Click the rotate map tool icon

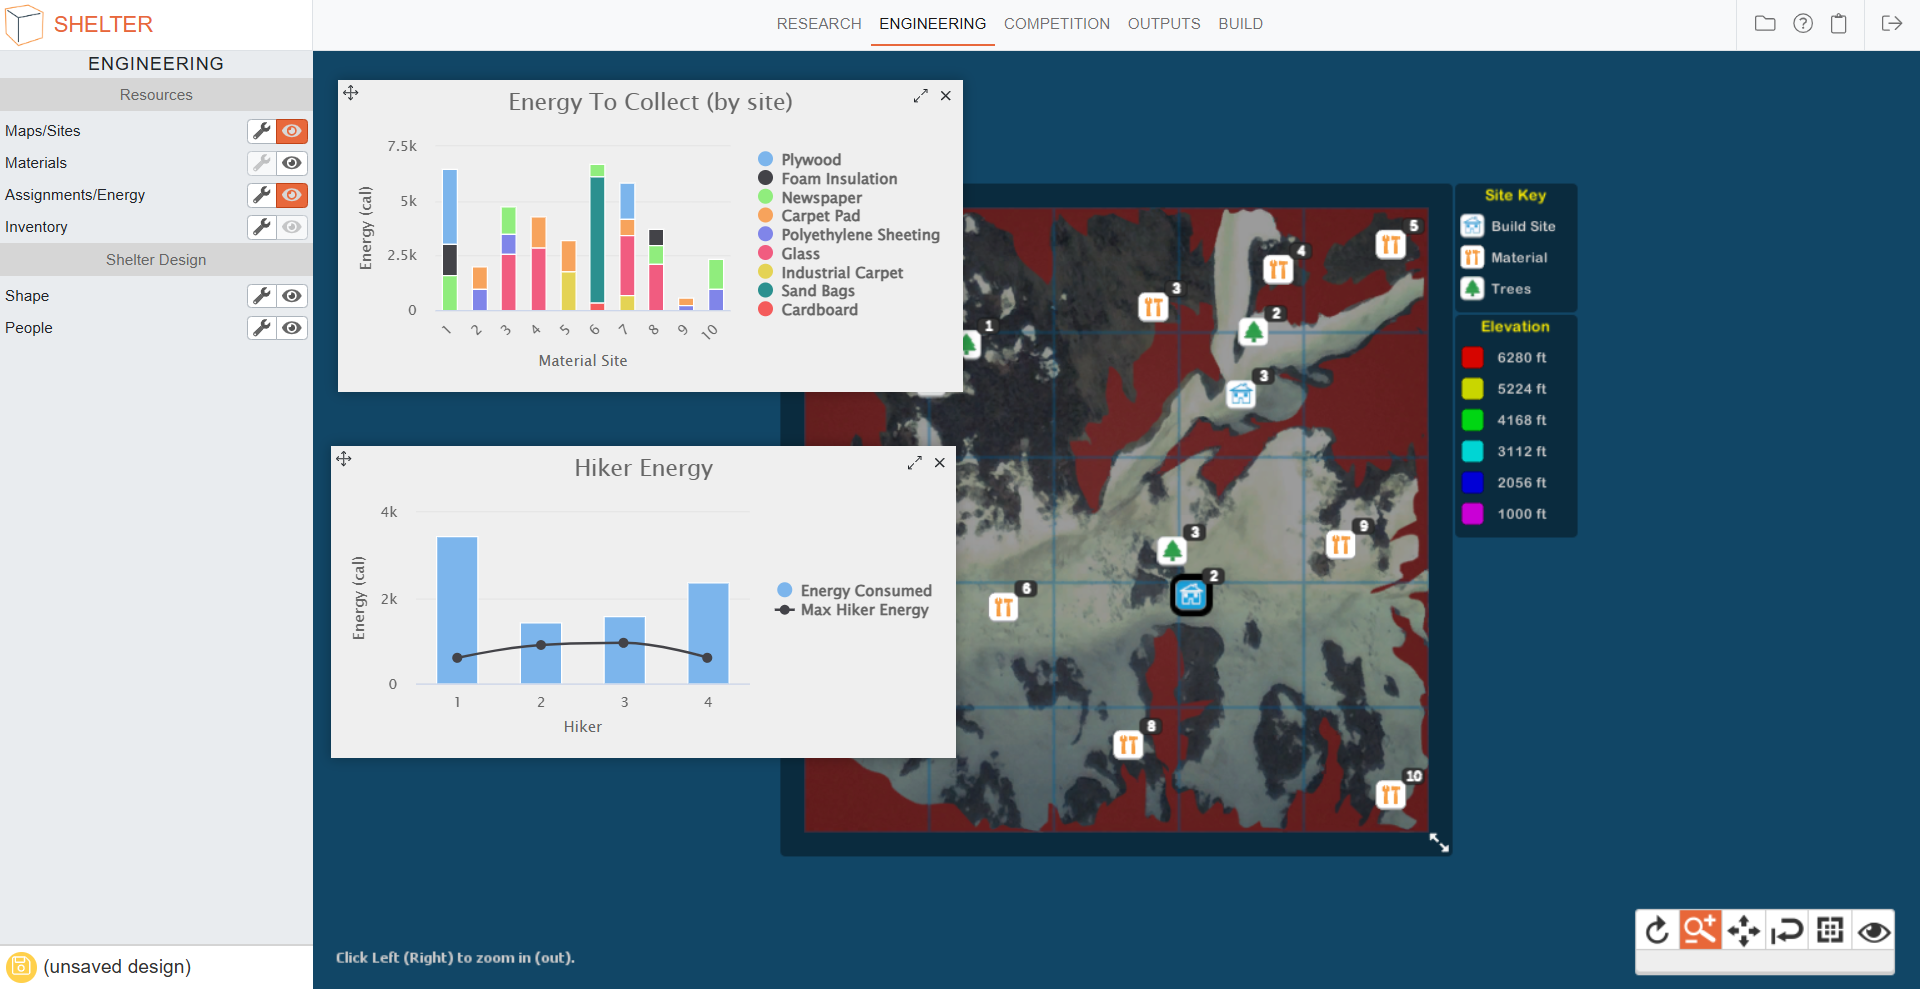pyautogui.click(x=1657, y=931)
